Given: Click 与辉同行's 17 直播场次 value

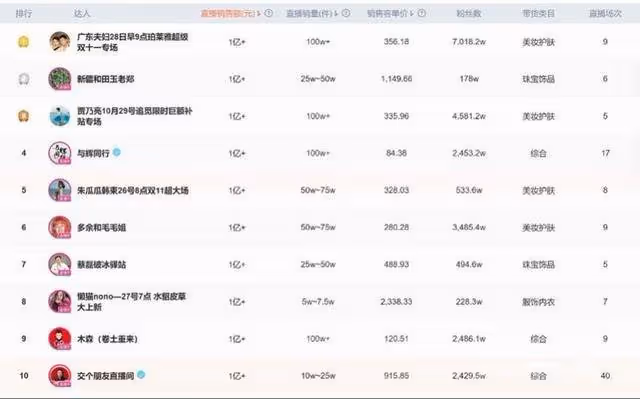Looking at the screenshot, I should pyautogui.click(x=605, y=153).
